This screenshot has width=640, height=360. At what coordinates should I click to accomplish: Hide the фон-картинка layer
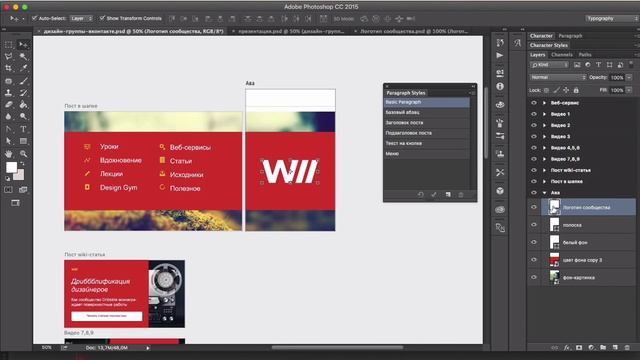pyautogui.click(x=533, y=278)
